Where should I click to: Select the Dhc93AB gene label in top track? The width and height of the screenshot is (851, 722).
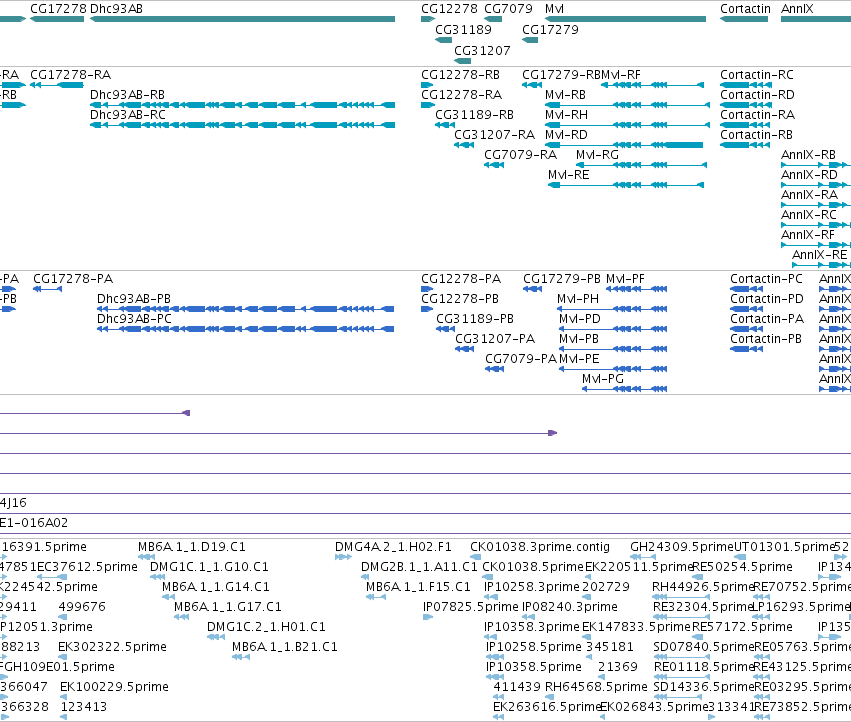point(116,9)
